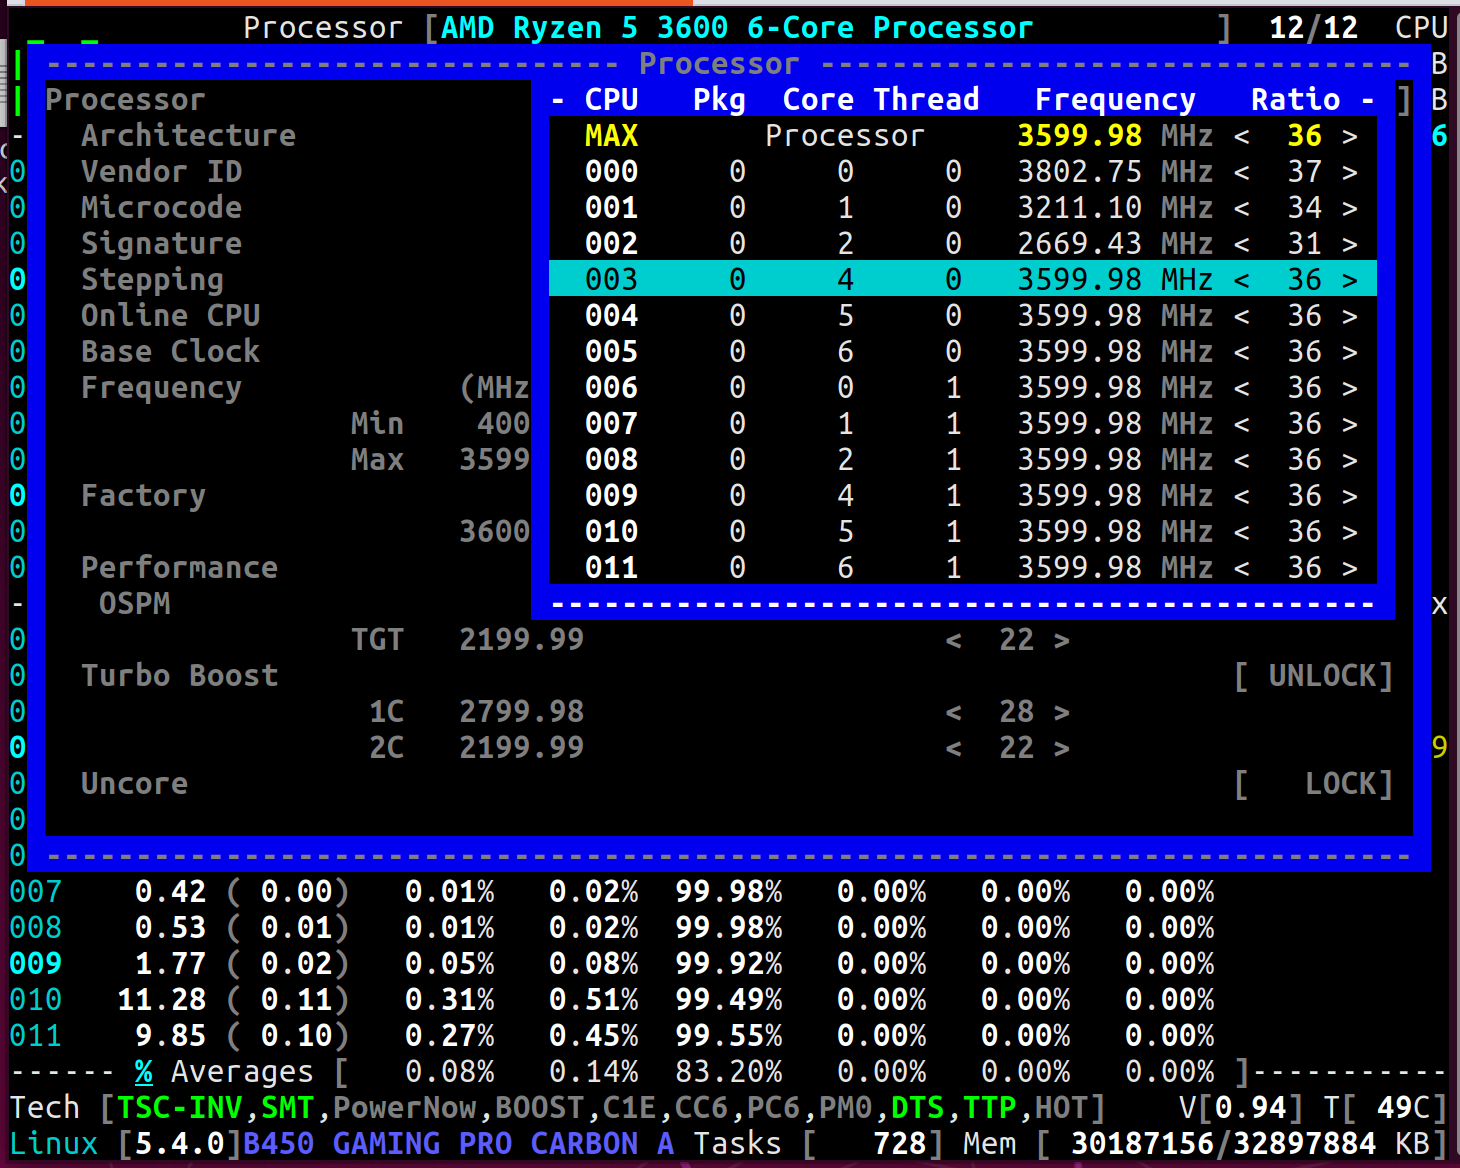
Task: Click the 49C temperature reading
Action: click(x=1402, y=1107)
